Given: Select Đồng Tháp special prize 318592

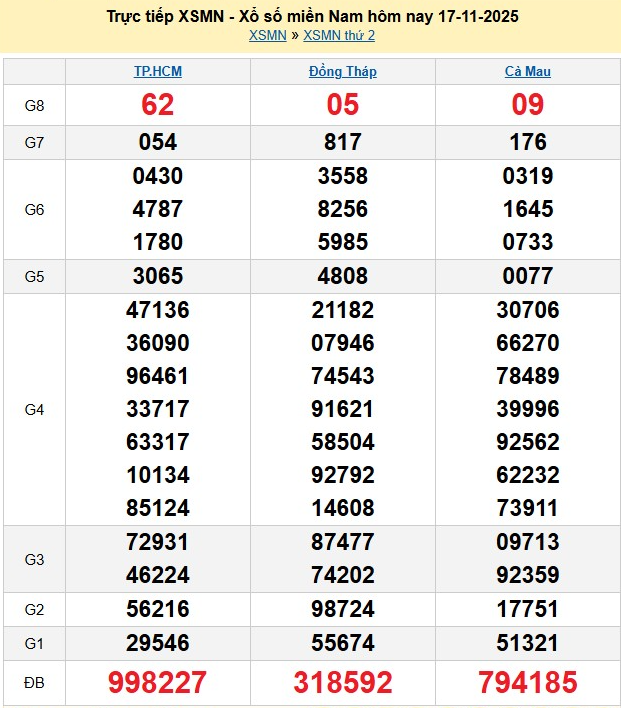Looking at the screenshot, I should (343, 682).
